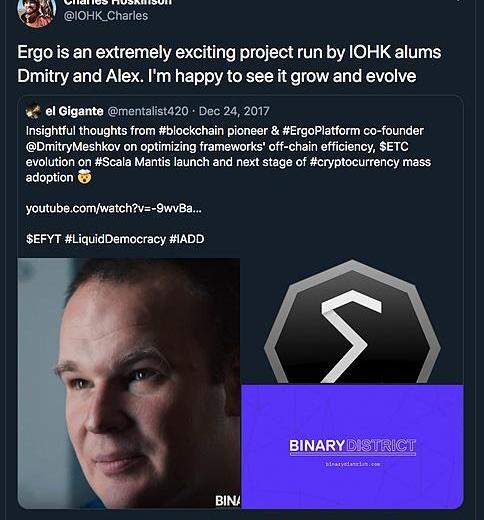Open the portrait photo thumbnail
This screenshot has width=484, height=520.
pyautogui.click(x=129, y=383)
